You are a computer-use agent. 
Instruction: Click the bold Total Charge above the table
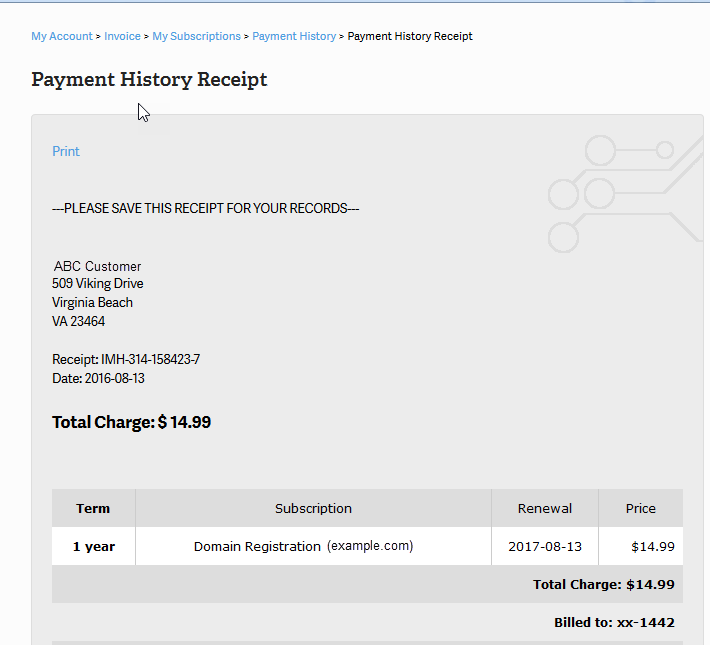[x=131, y=422]
